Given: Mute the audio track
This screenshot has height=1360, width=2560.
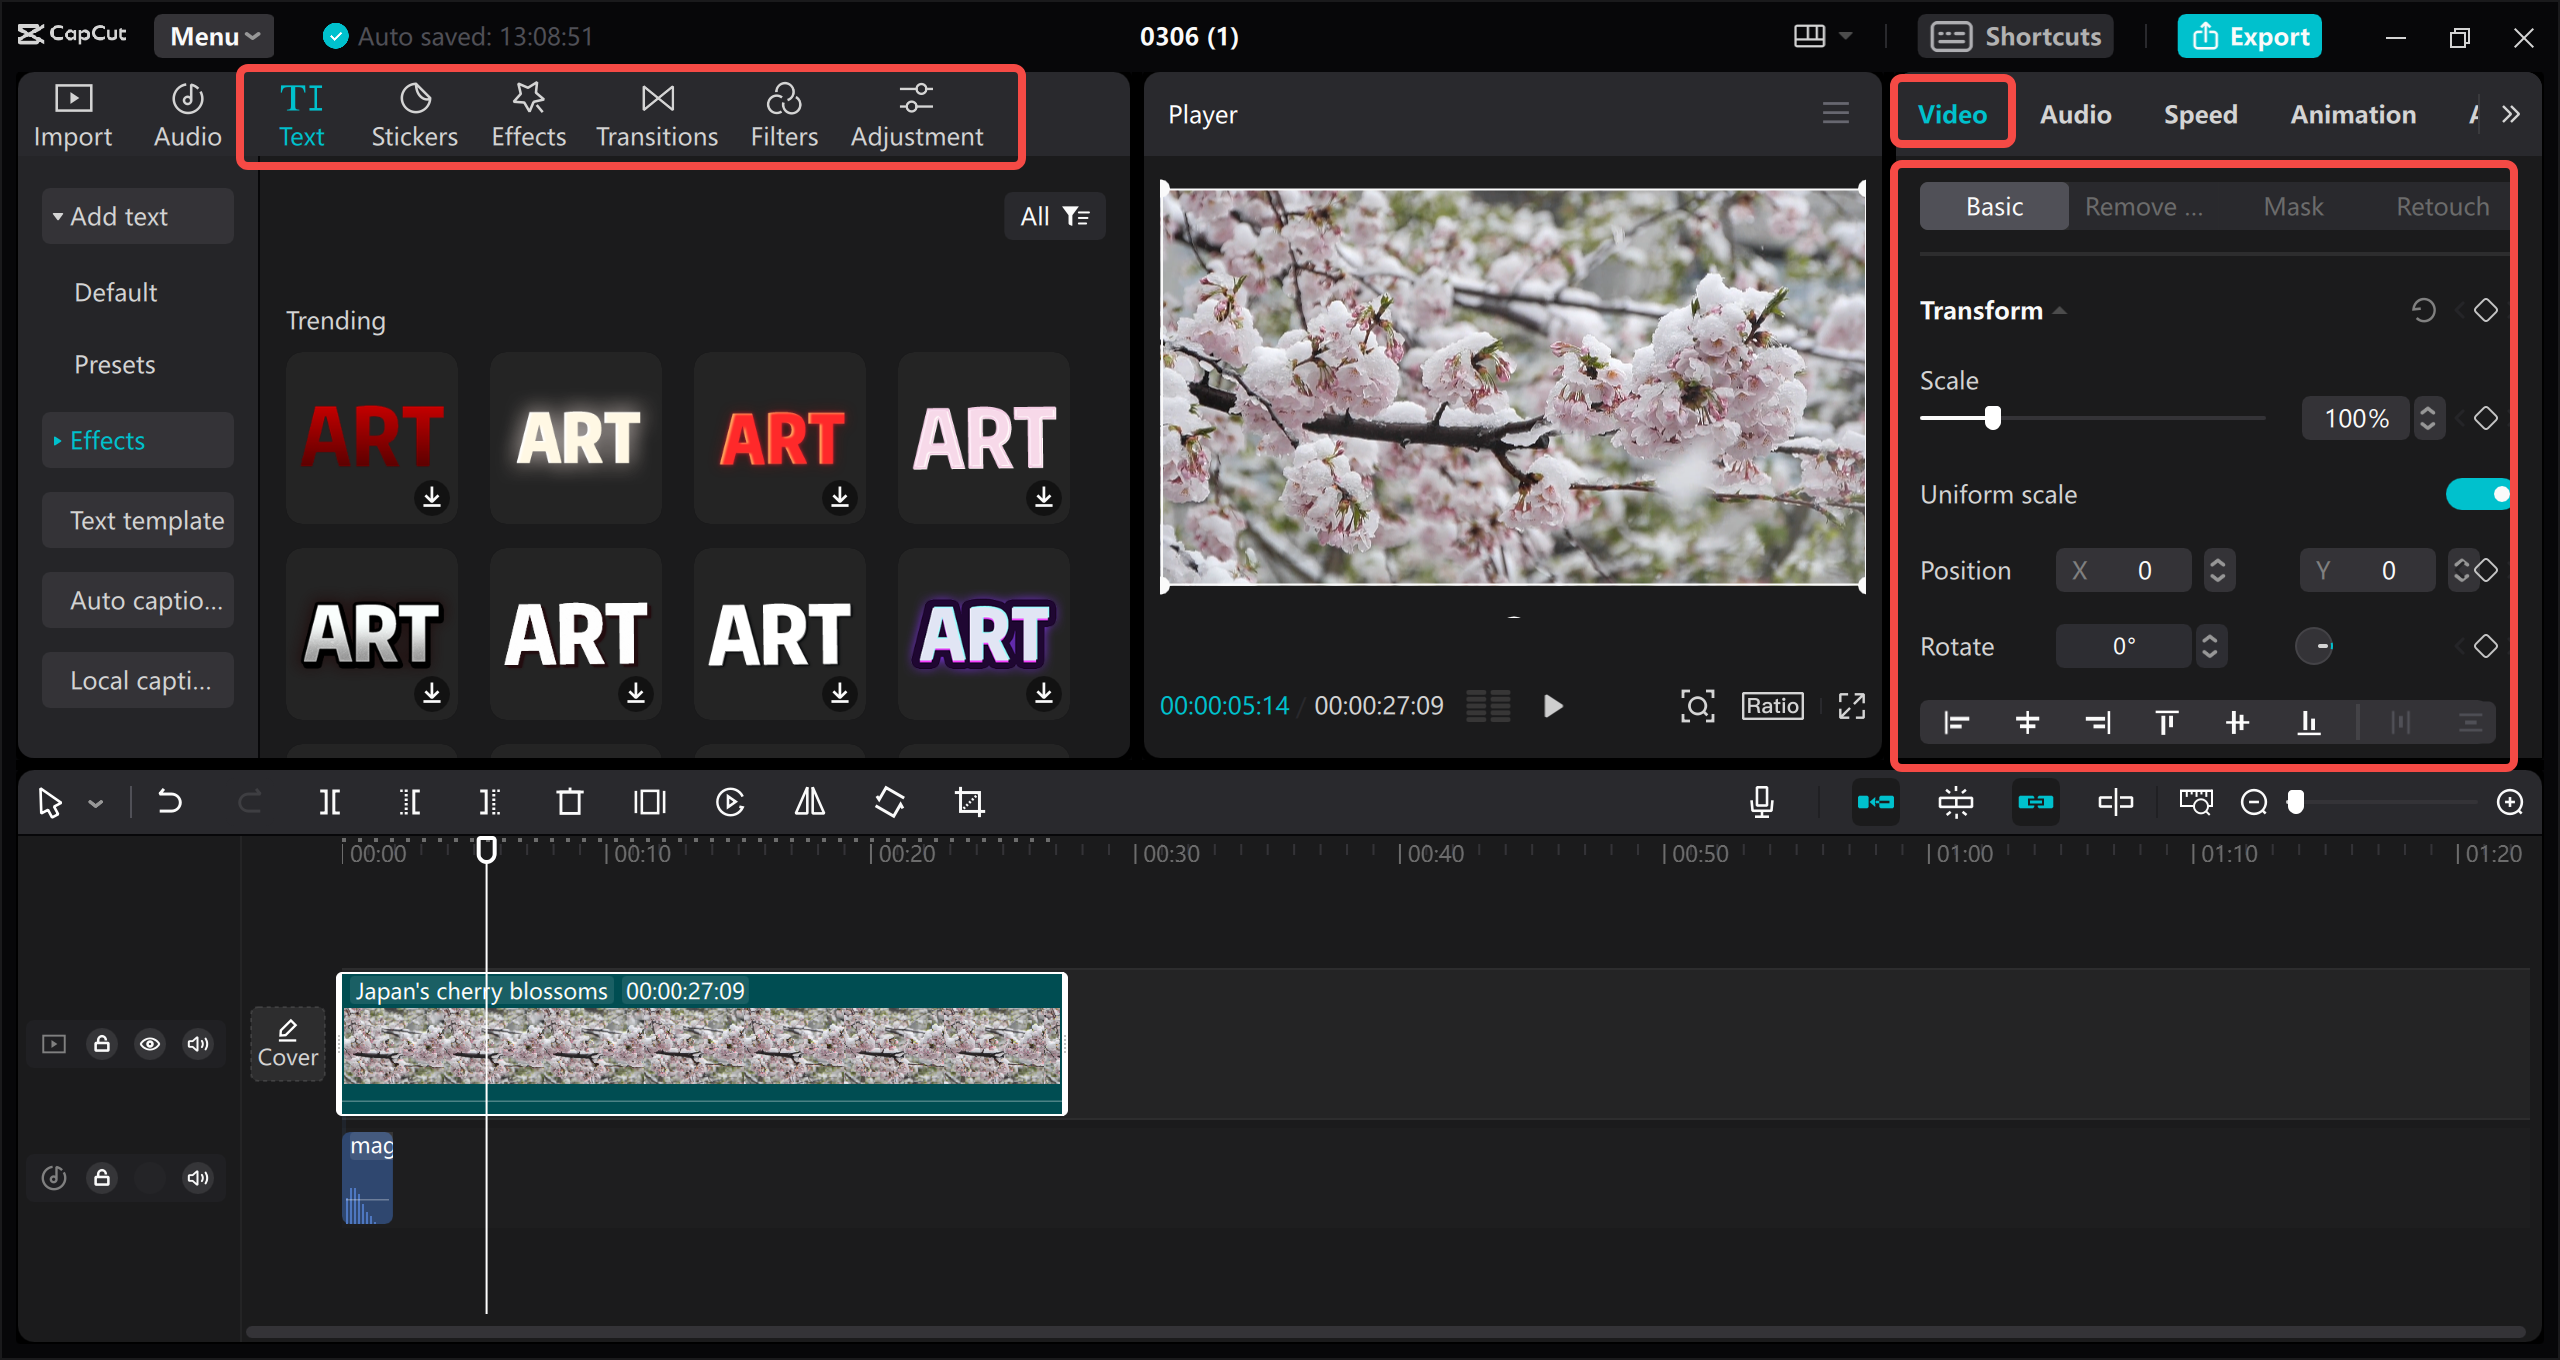Looking at the screenshot, I should (x=197, y=1177).
